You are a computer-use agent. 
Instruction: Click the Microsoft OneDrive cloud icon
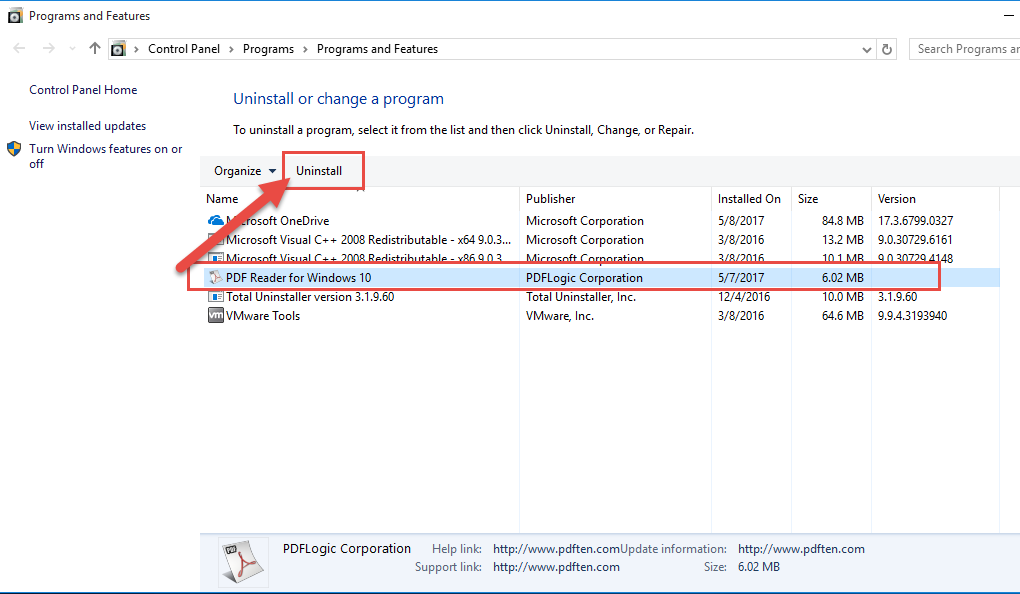[x=215, y=221]
